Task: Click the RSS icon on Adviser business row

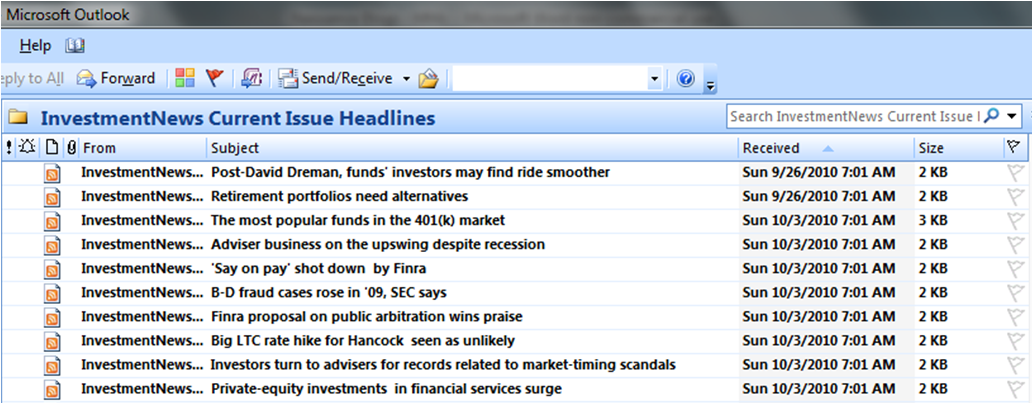Action: 53,245
